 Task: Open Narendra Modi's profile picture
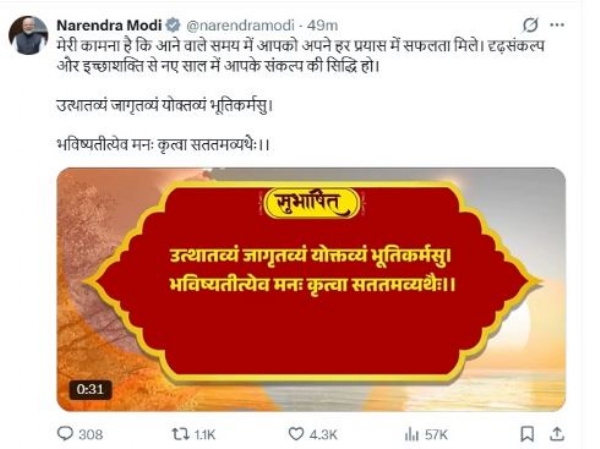(28, 35)
